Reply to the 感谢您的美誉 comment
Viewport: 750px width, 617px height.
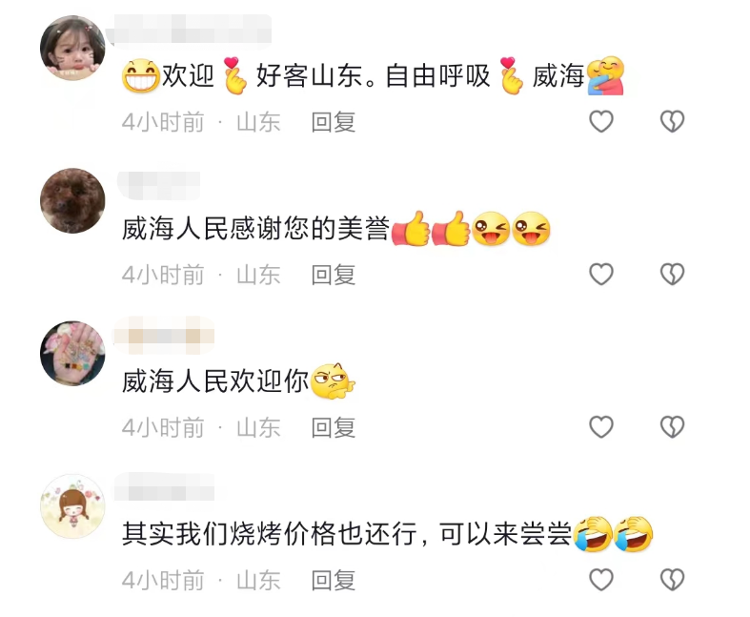pos(333,275)
